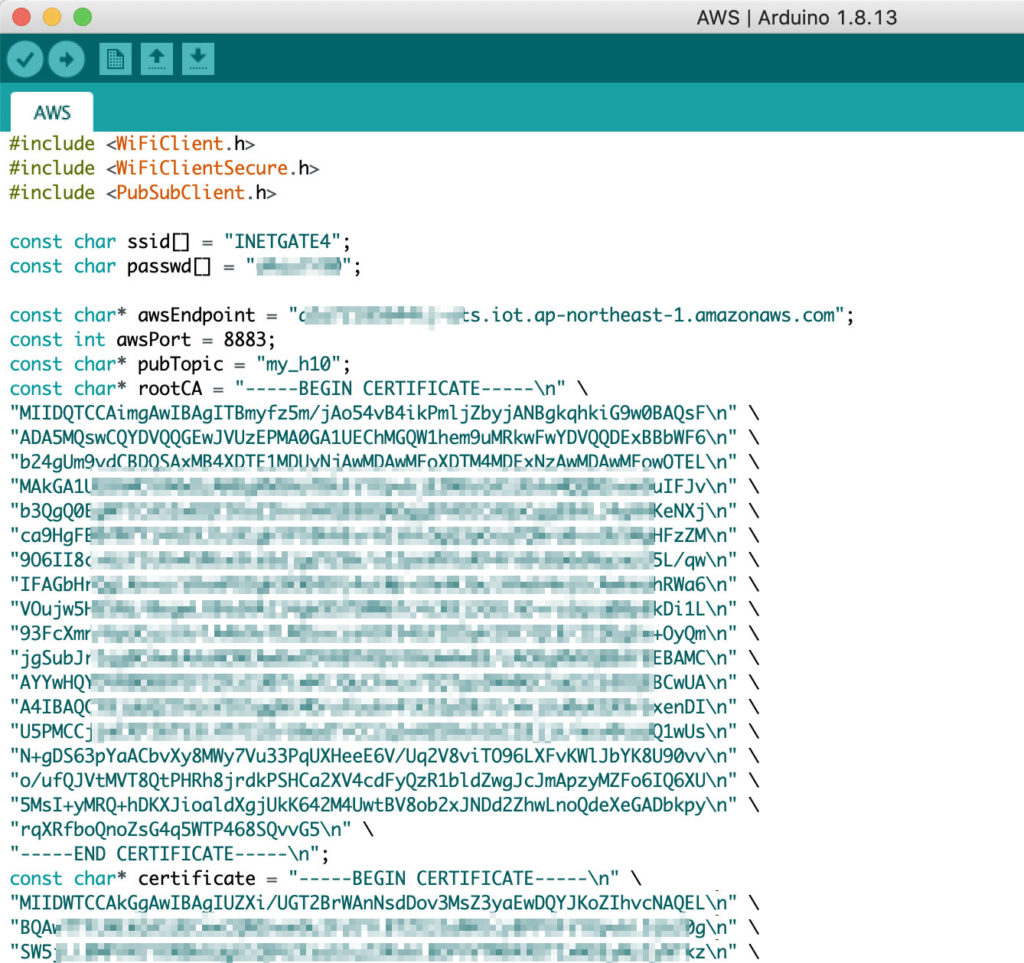The image size is (1024, 963).
Task: Place cursor in awsEndpoint amazonaws.com string
Action: [700, 315]
